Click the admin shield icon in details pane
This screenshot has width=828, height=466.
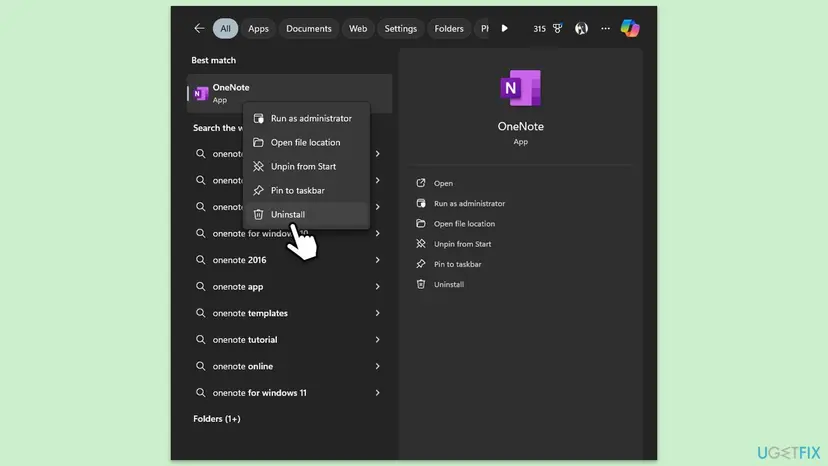[421, 203]
